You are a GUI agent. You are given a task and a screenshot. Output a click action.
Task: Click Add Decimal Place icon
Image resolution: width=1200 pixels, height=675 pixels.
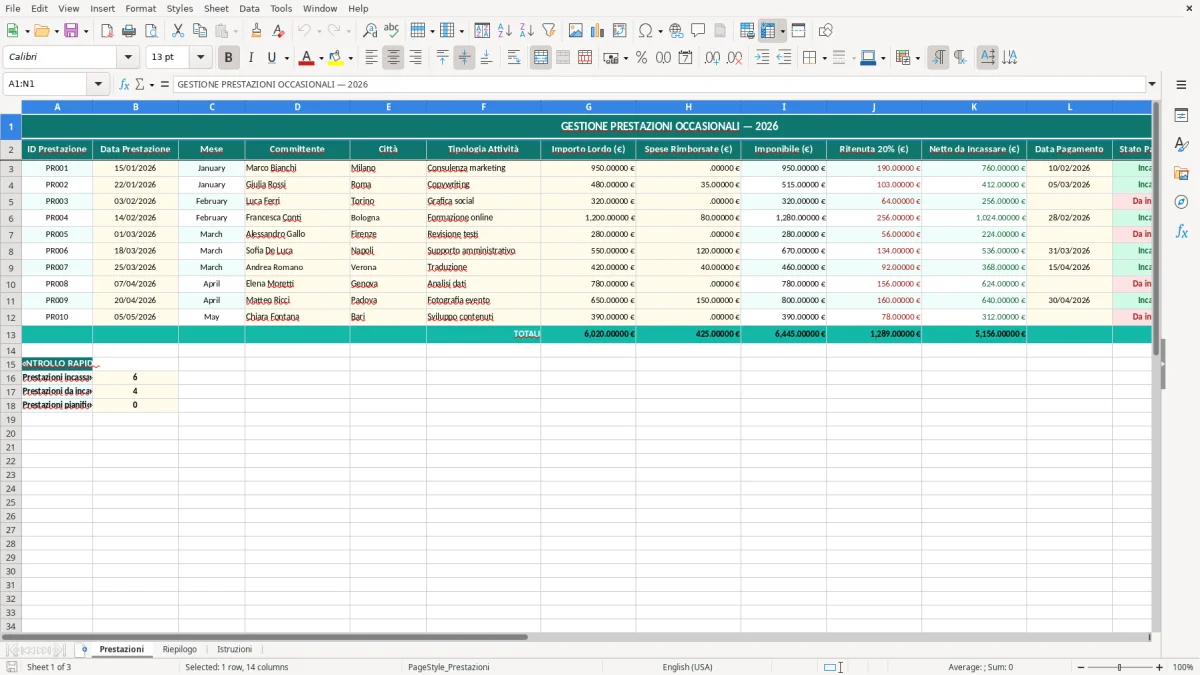(x=712, y=58)
